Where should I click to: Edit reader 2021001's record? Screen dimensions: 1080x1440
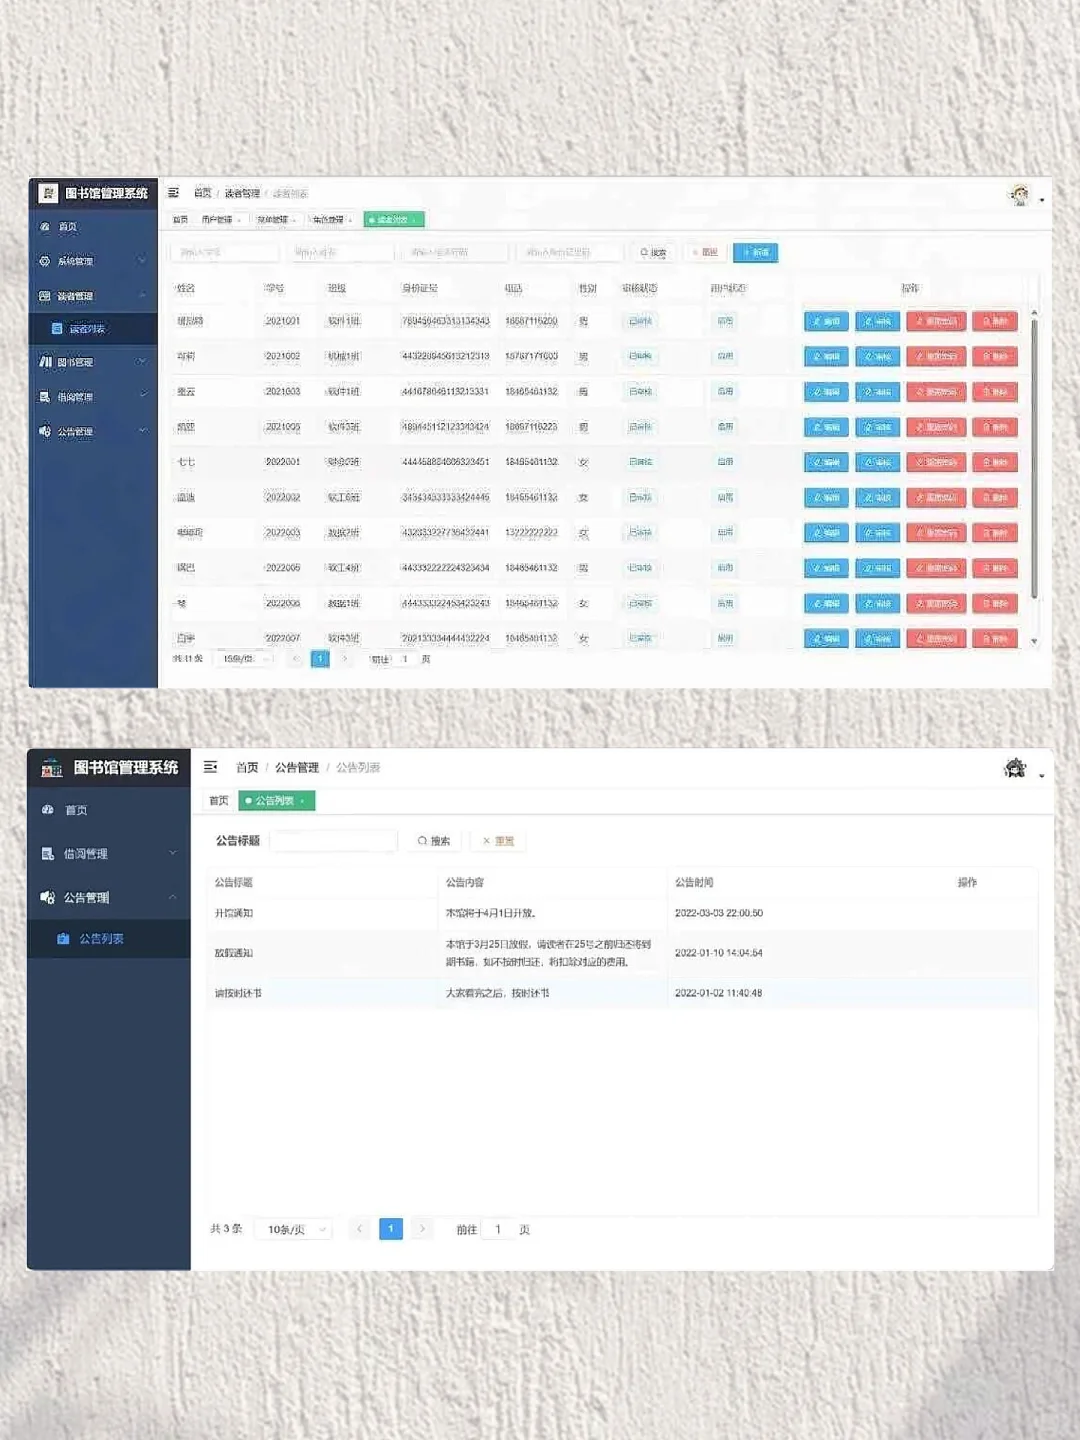coord(826,321)
